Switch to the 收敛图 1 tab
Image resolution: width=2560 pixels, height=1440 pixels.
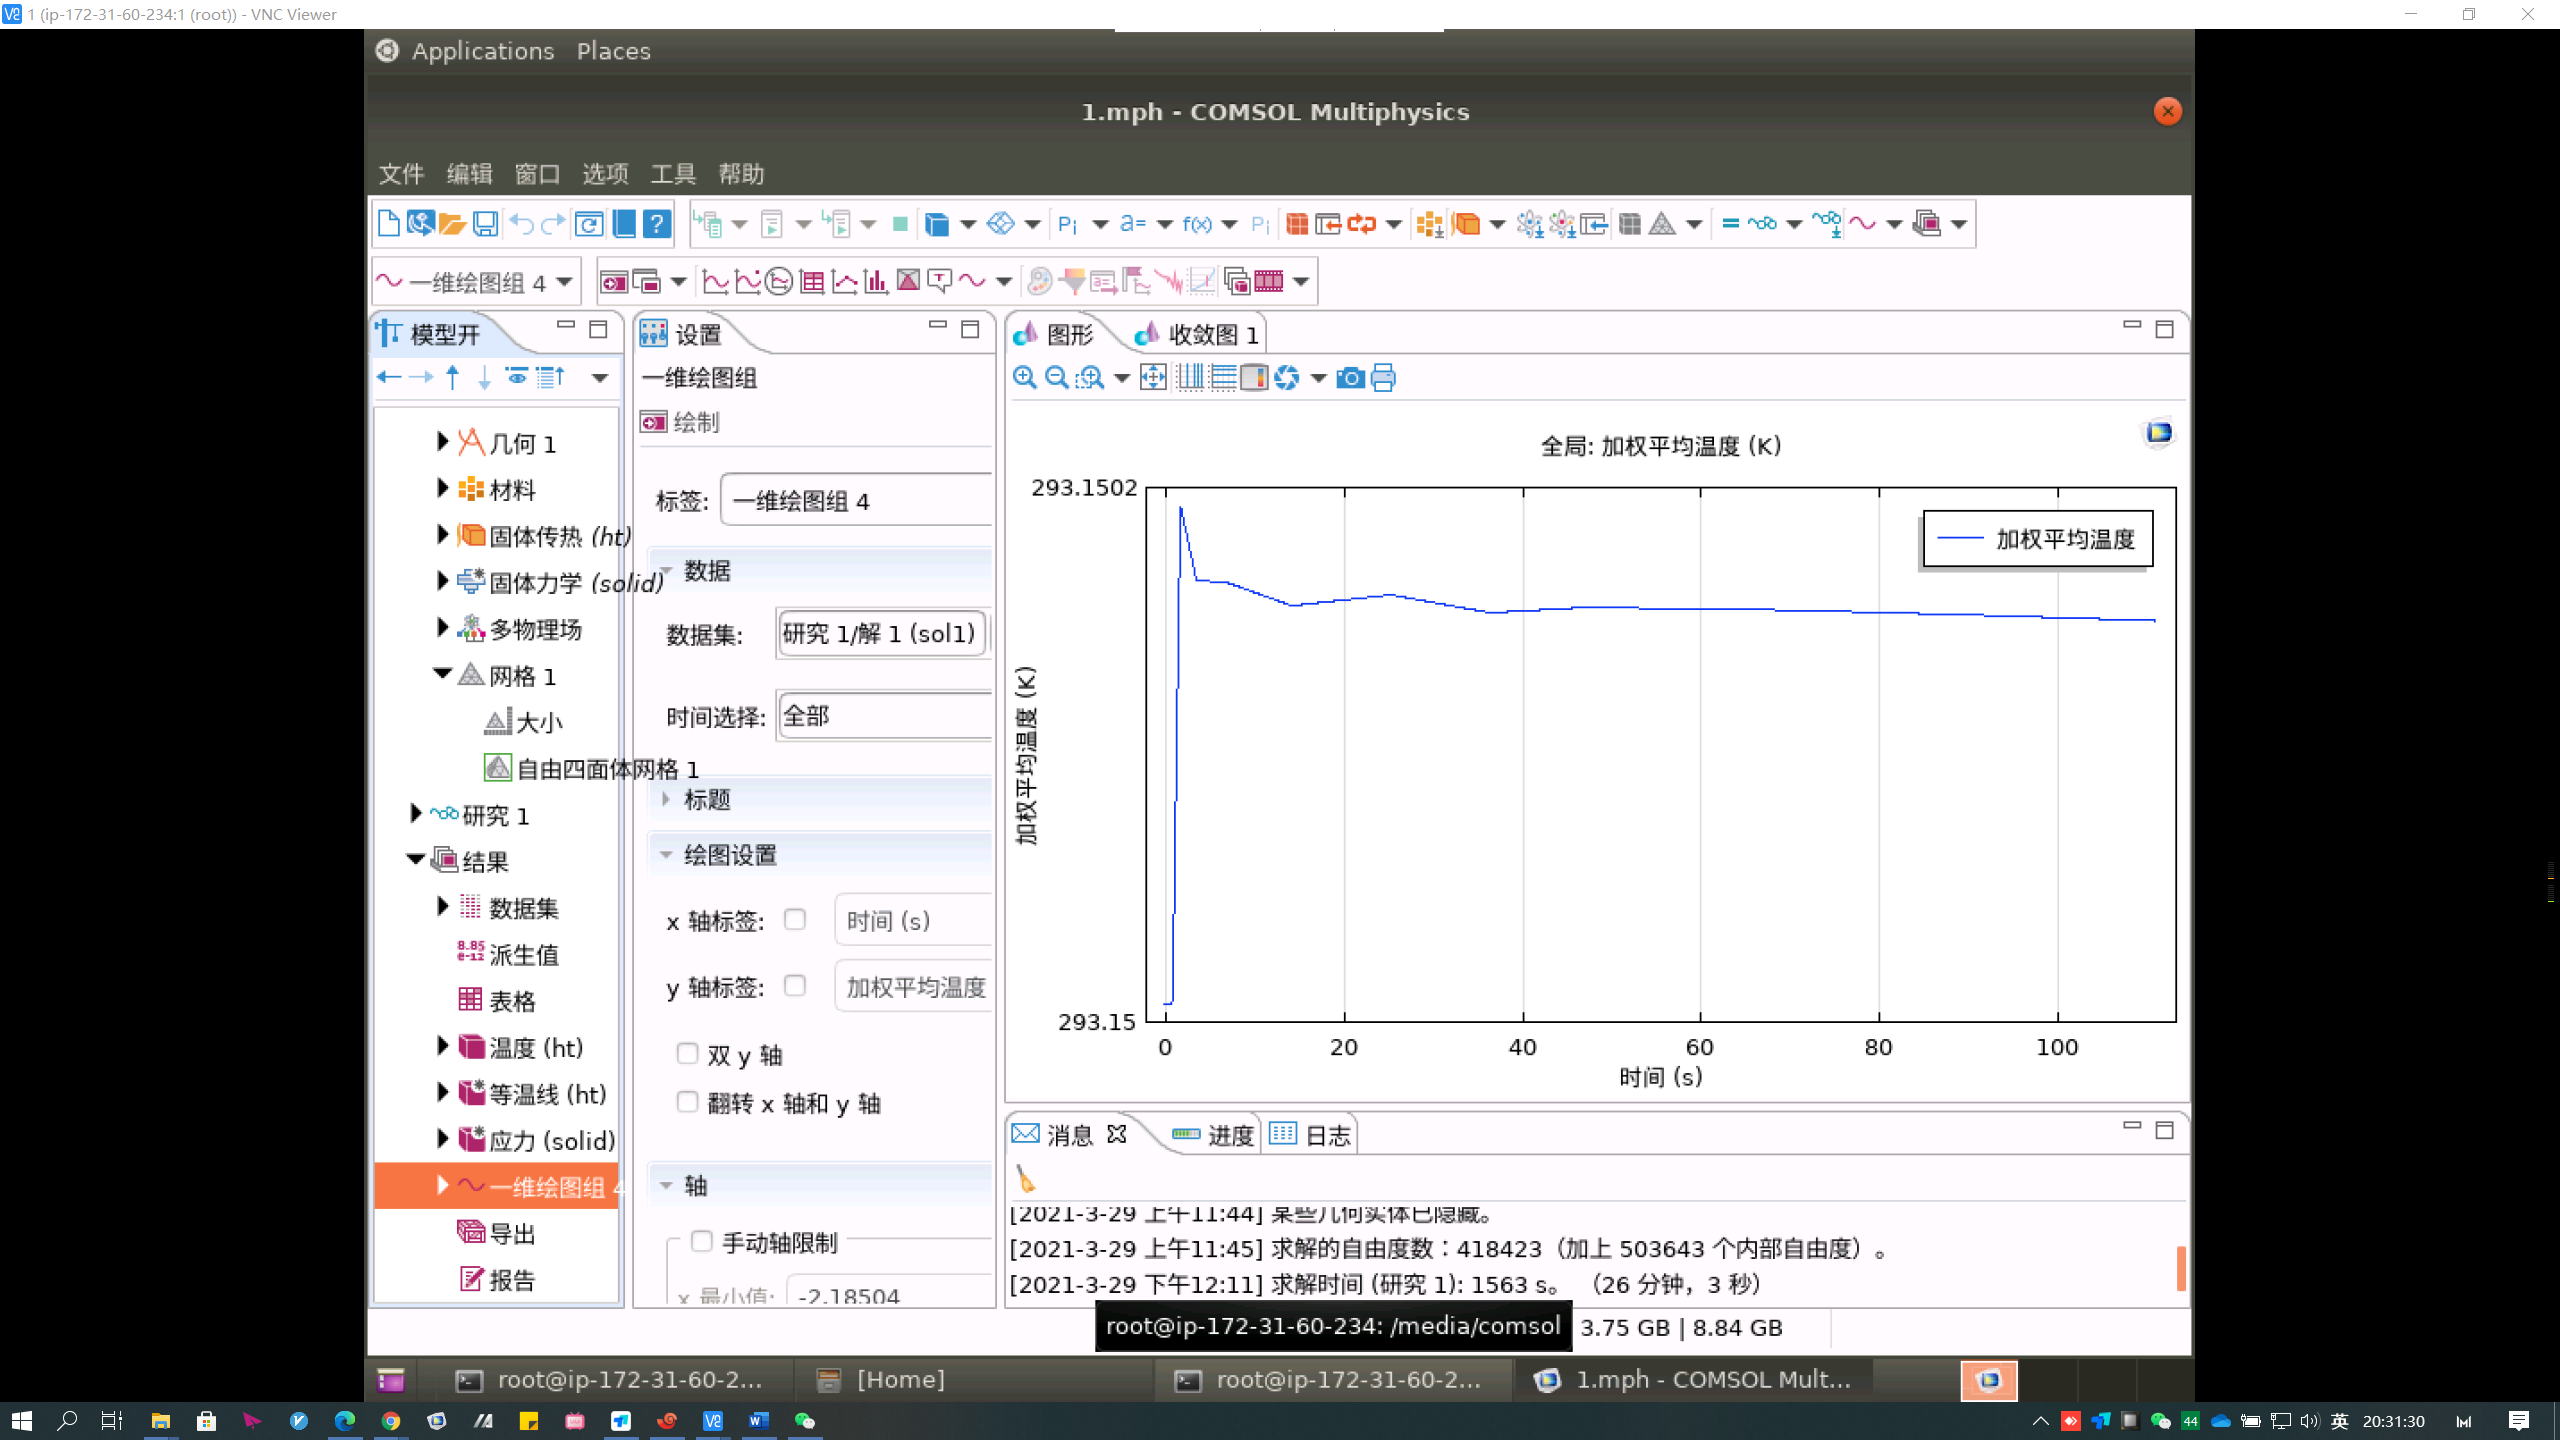tap(1196, 334)
